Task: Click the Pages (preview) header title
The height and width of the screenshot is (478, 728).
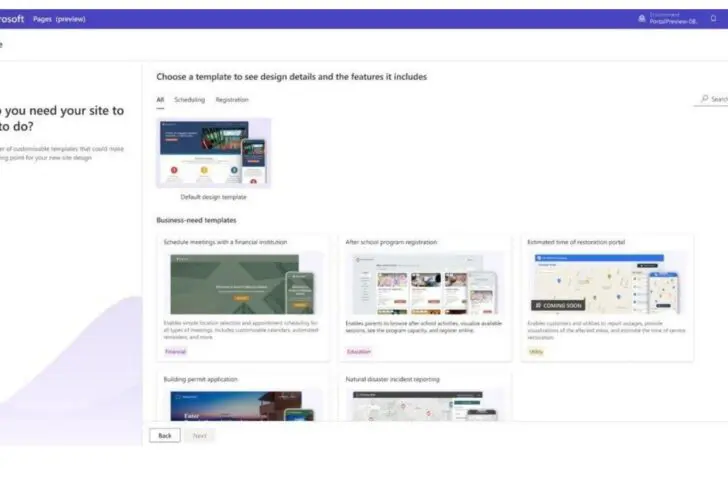Action: pyautogui.click(x=59, y=19)
